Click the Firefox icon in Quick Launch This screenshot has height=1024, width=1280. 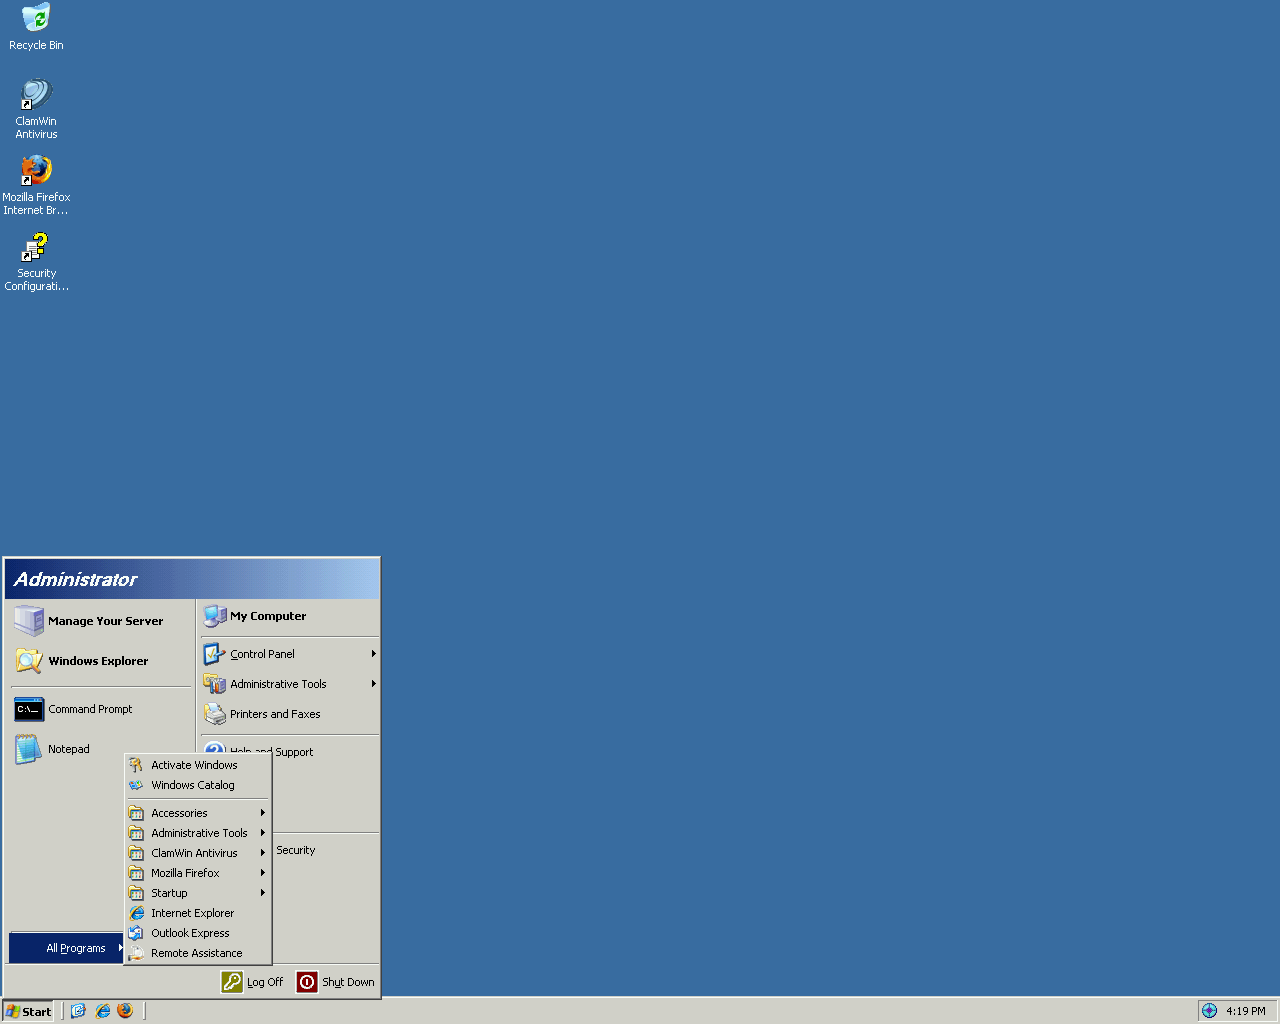tap(125, 1011)
